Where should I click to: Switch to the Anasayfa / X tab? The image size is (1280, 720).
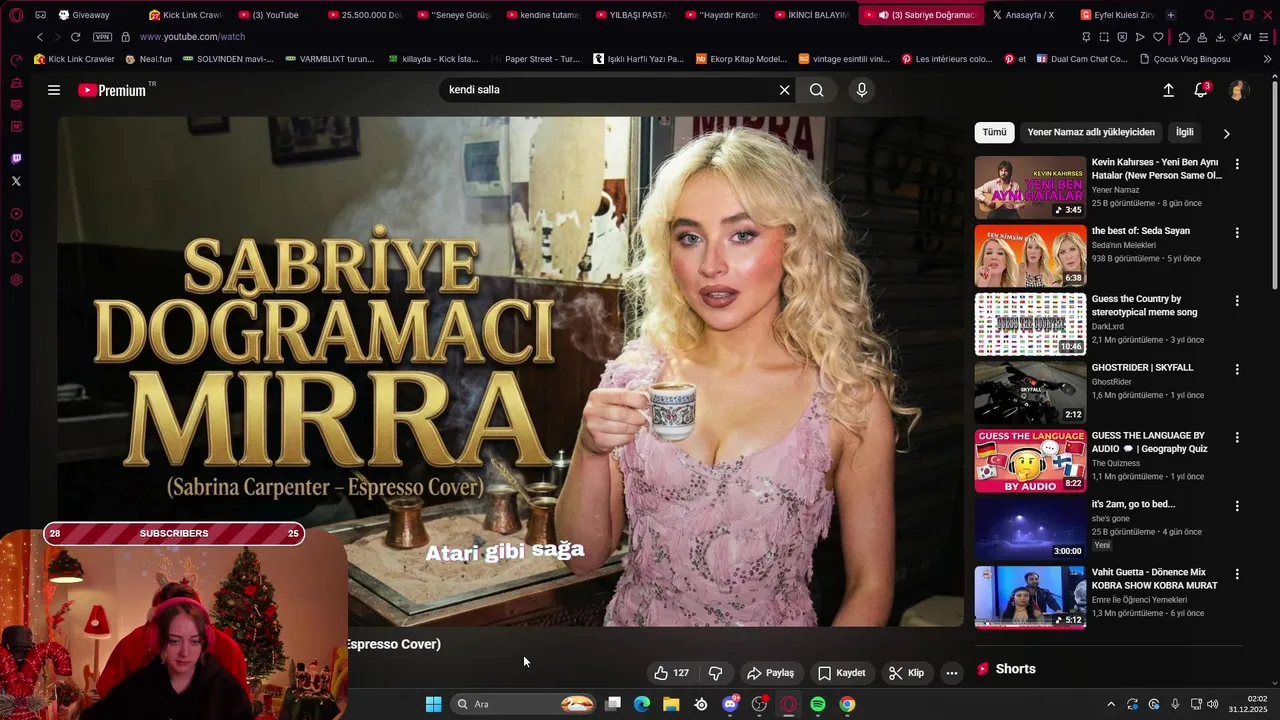pos(1022,15)
